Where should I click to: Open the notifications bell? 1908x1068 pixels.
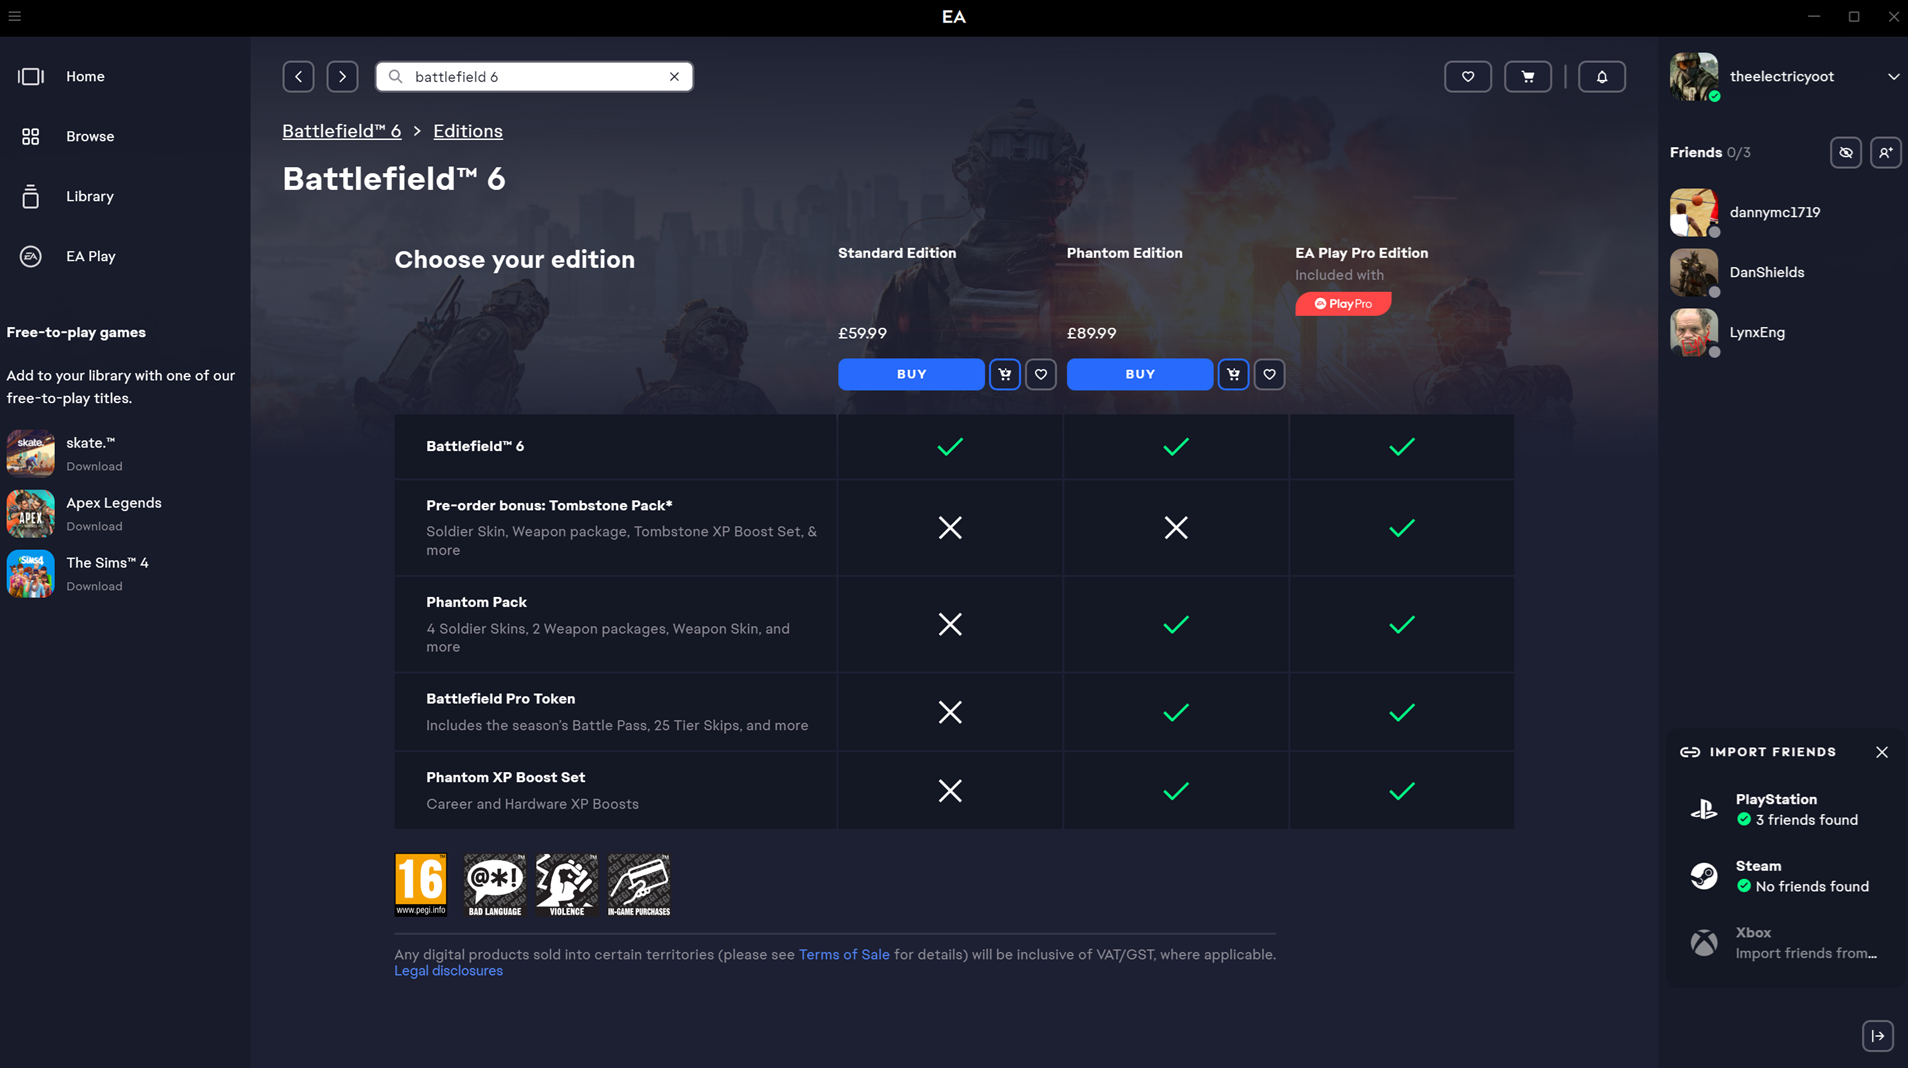tap(1601, 77)
